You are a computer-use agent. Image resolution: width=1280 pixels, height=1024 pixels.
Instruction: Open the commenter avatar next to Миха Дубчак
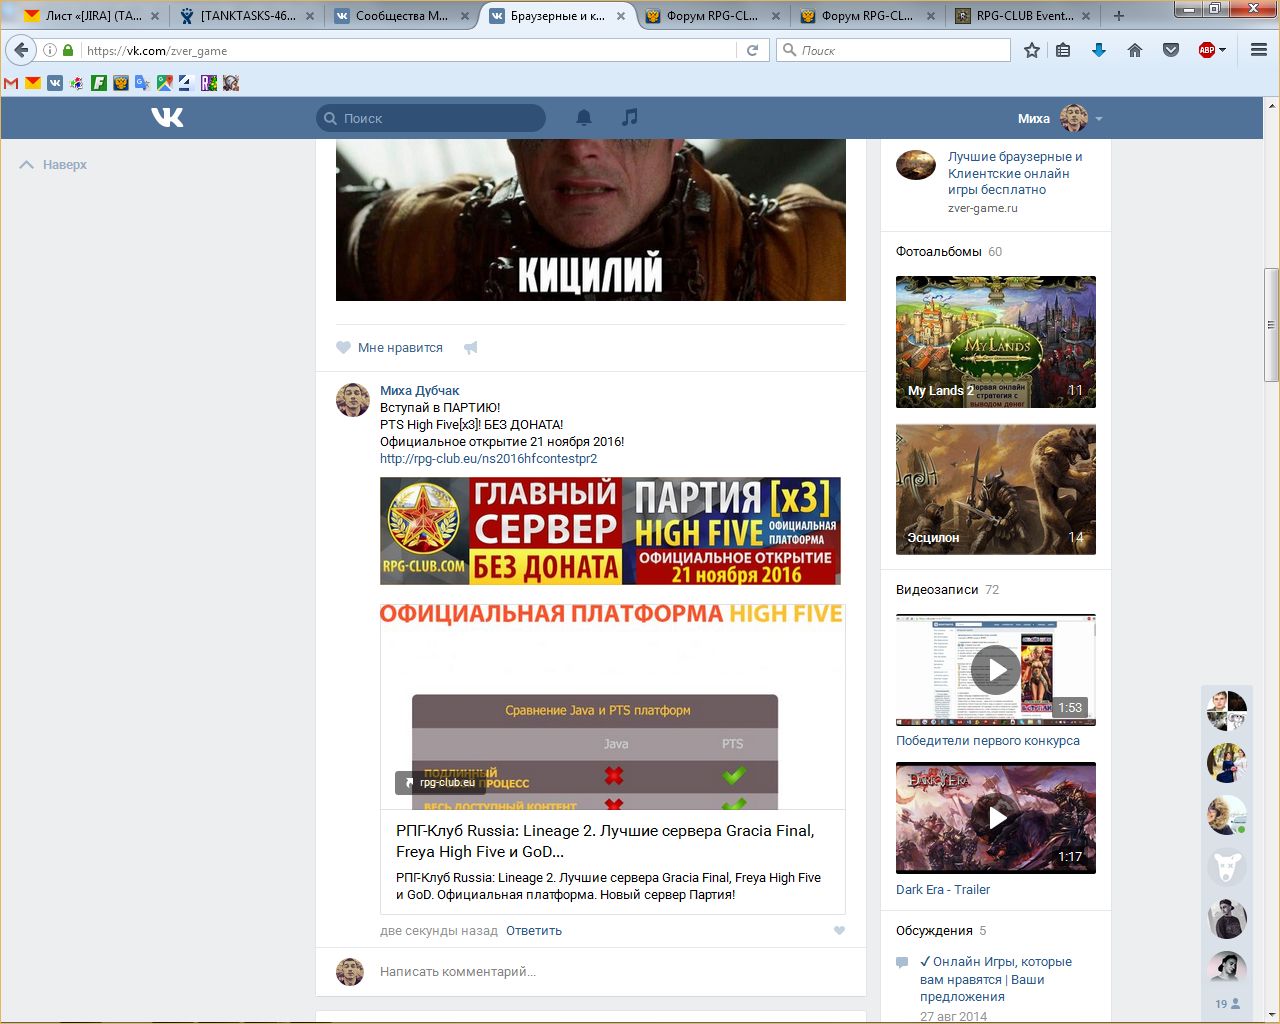[x=353, y=400]
